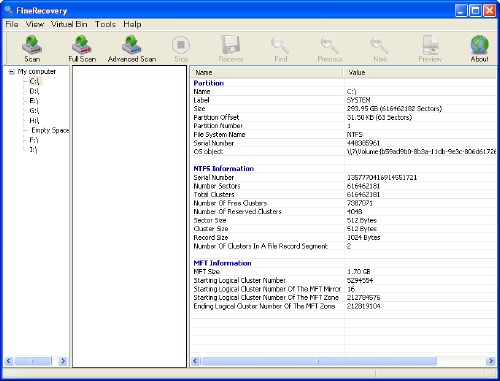Click the MFT Information section heading

click(x=222, y=263)
